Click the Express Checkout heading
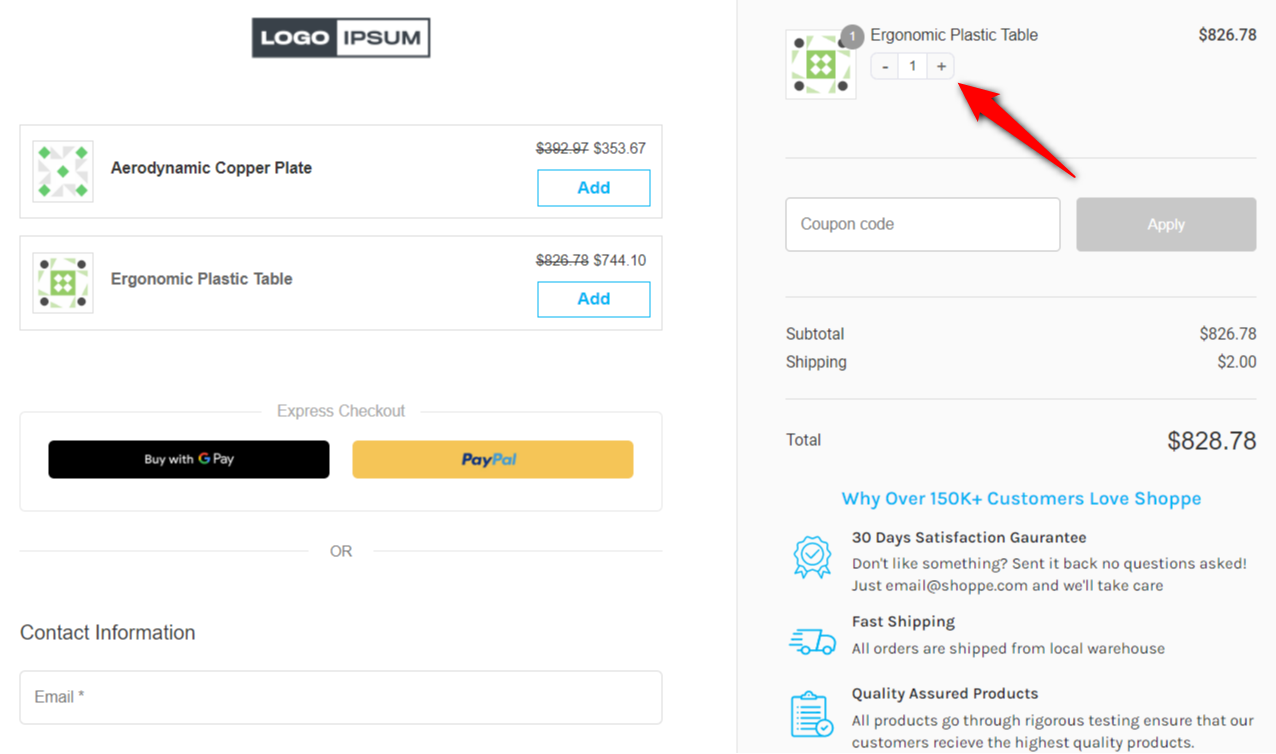The width and height of the screenshot is (1276, 754). click(x=341, y=411)
